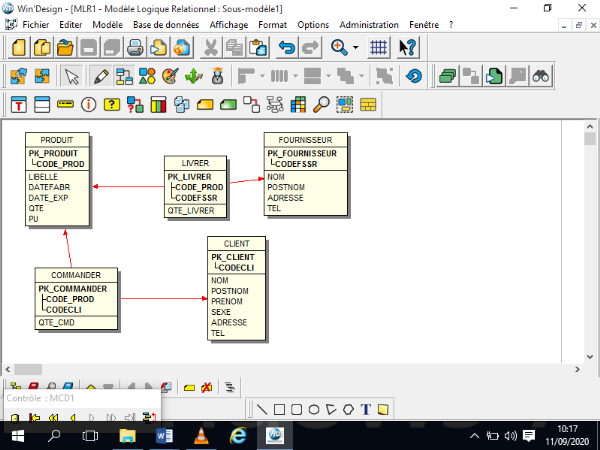Screen dimensions: 600x450
Task: Click the Undo arrow icon
Action: click(287, 47)
